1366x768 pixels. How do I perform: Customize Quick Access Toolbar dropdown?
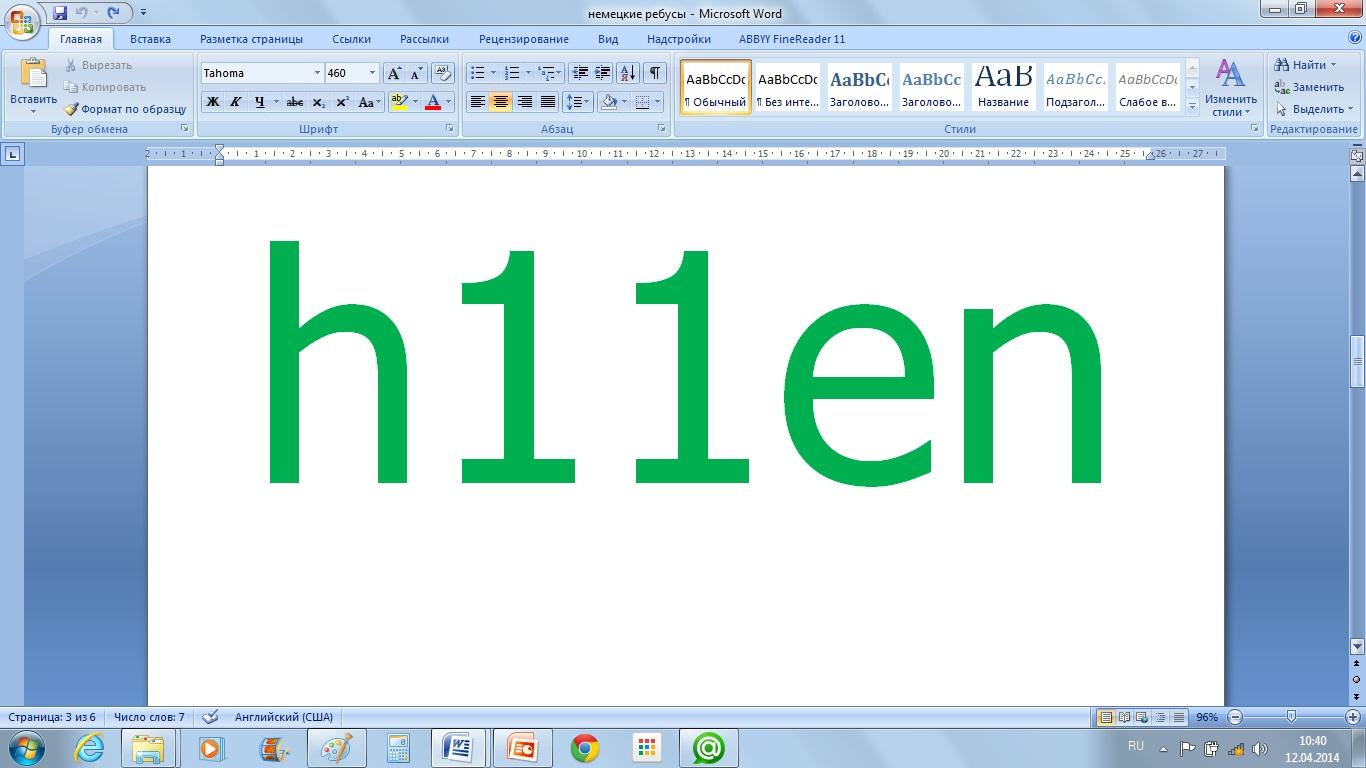[143, 13]
